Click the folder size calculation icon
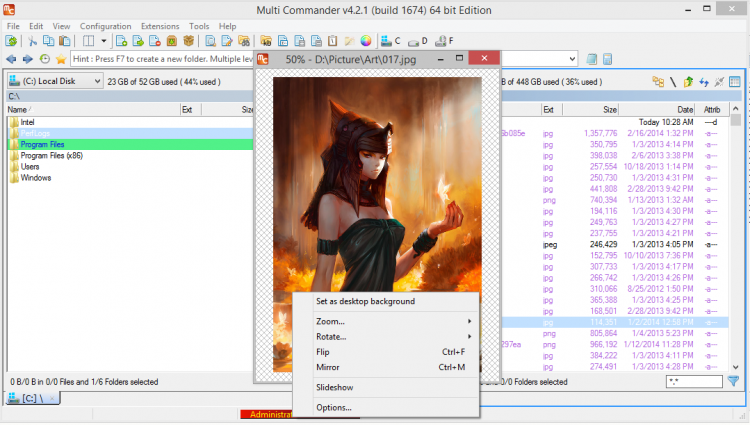The height and width of the screenshot is (425, 750). point(266,41)
